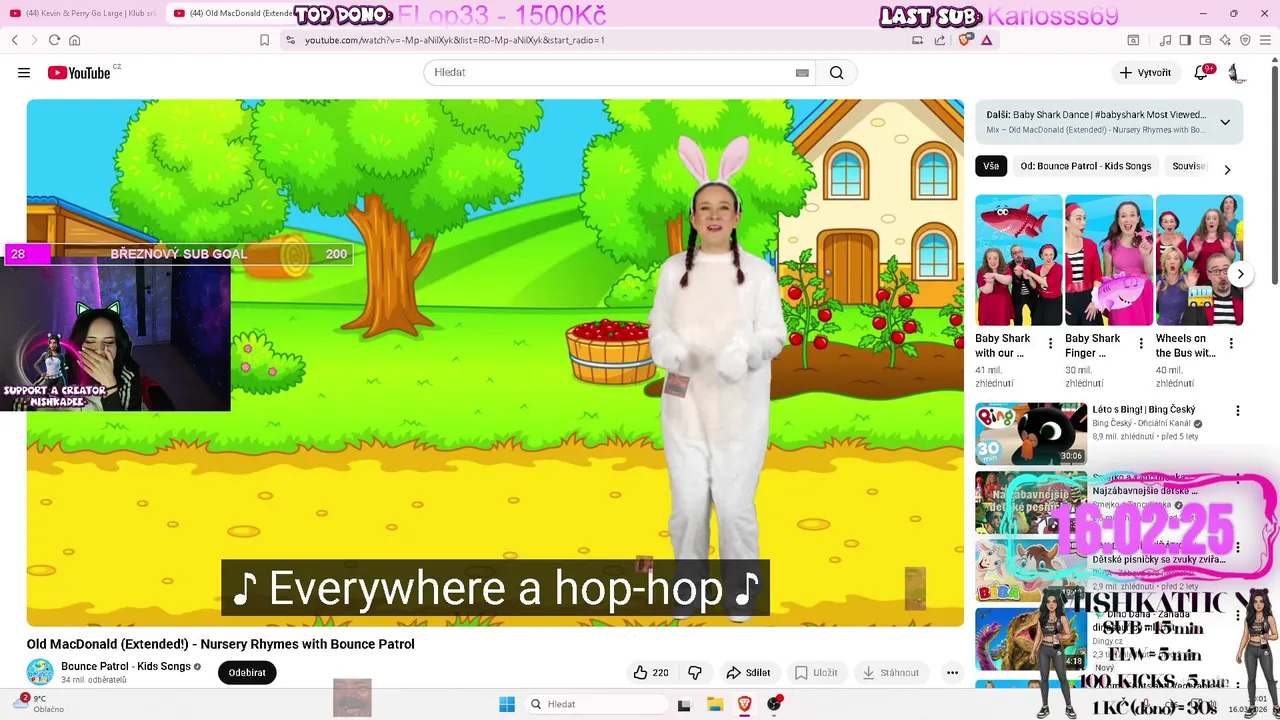Go to browser home page
This screenshot has width=1280, height=720.
[74, 40]
